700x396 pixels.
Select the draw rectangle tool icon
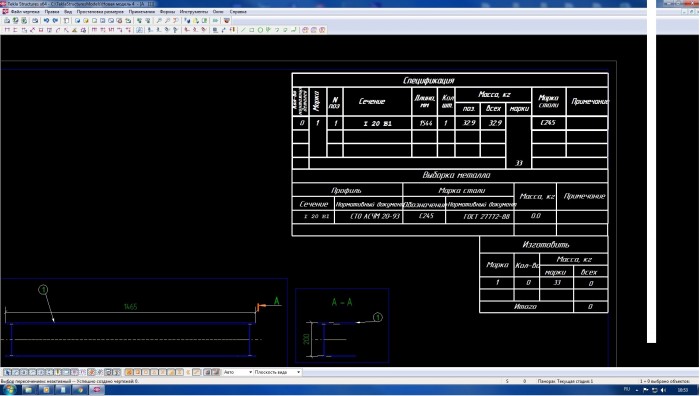pos(252,30)
